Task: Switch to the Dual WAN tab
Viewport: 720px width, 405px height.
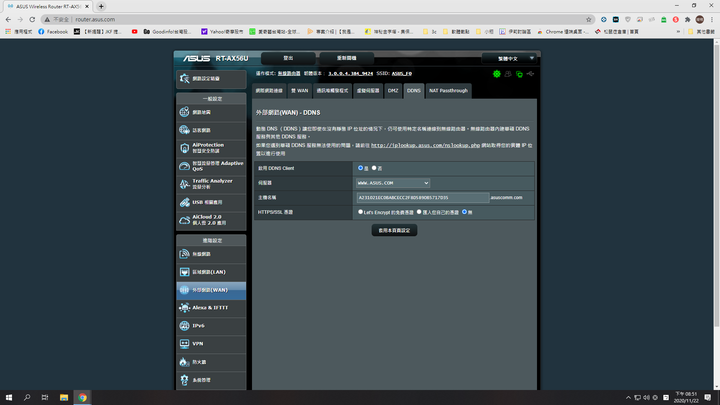Action: (300, 91)
